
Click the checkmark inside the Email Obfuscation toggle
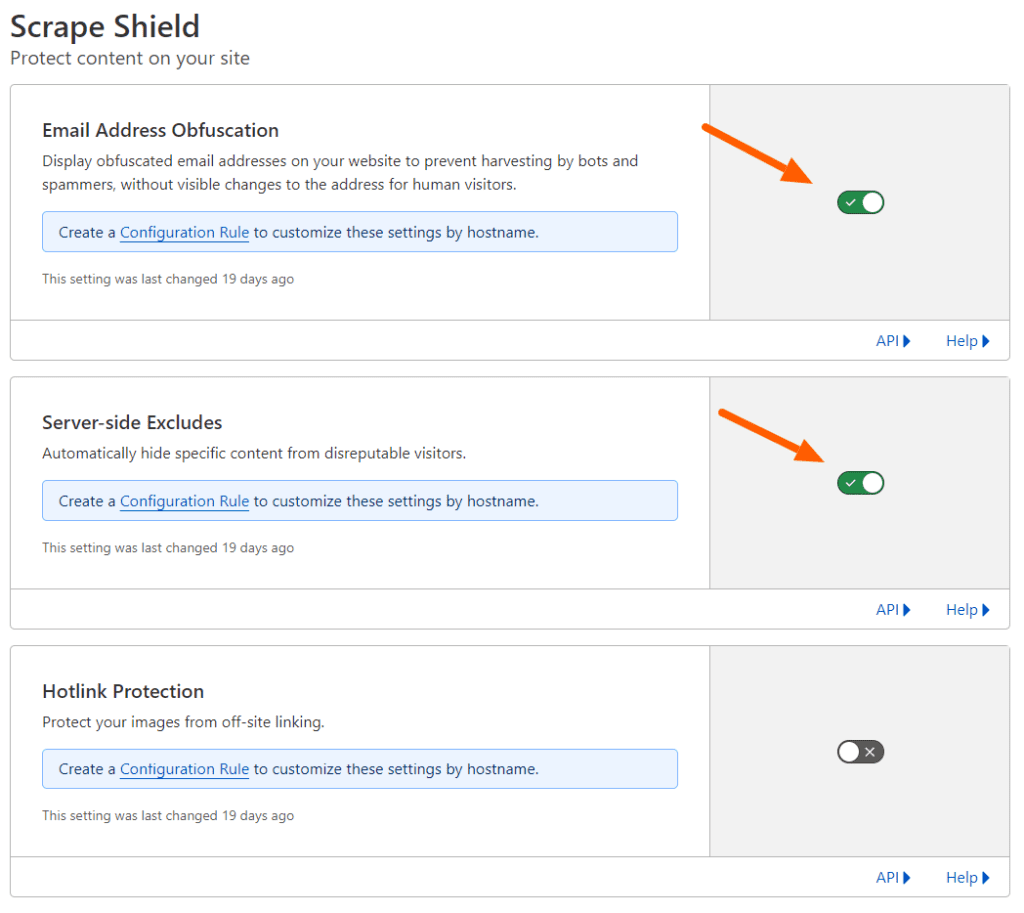851,202
